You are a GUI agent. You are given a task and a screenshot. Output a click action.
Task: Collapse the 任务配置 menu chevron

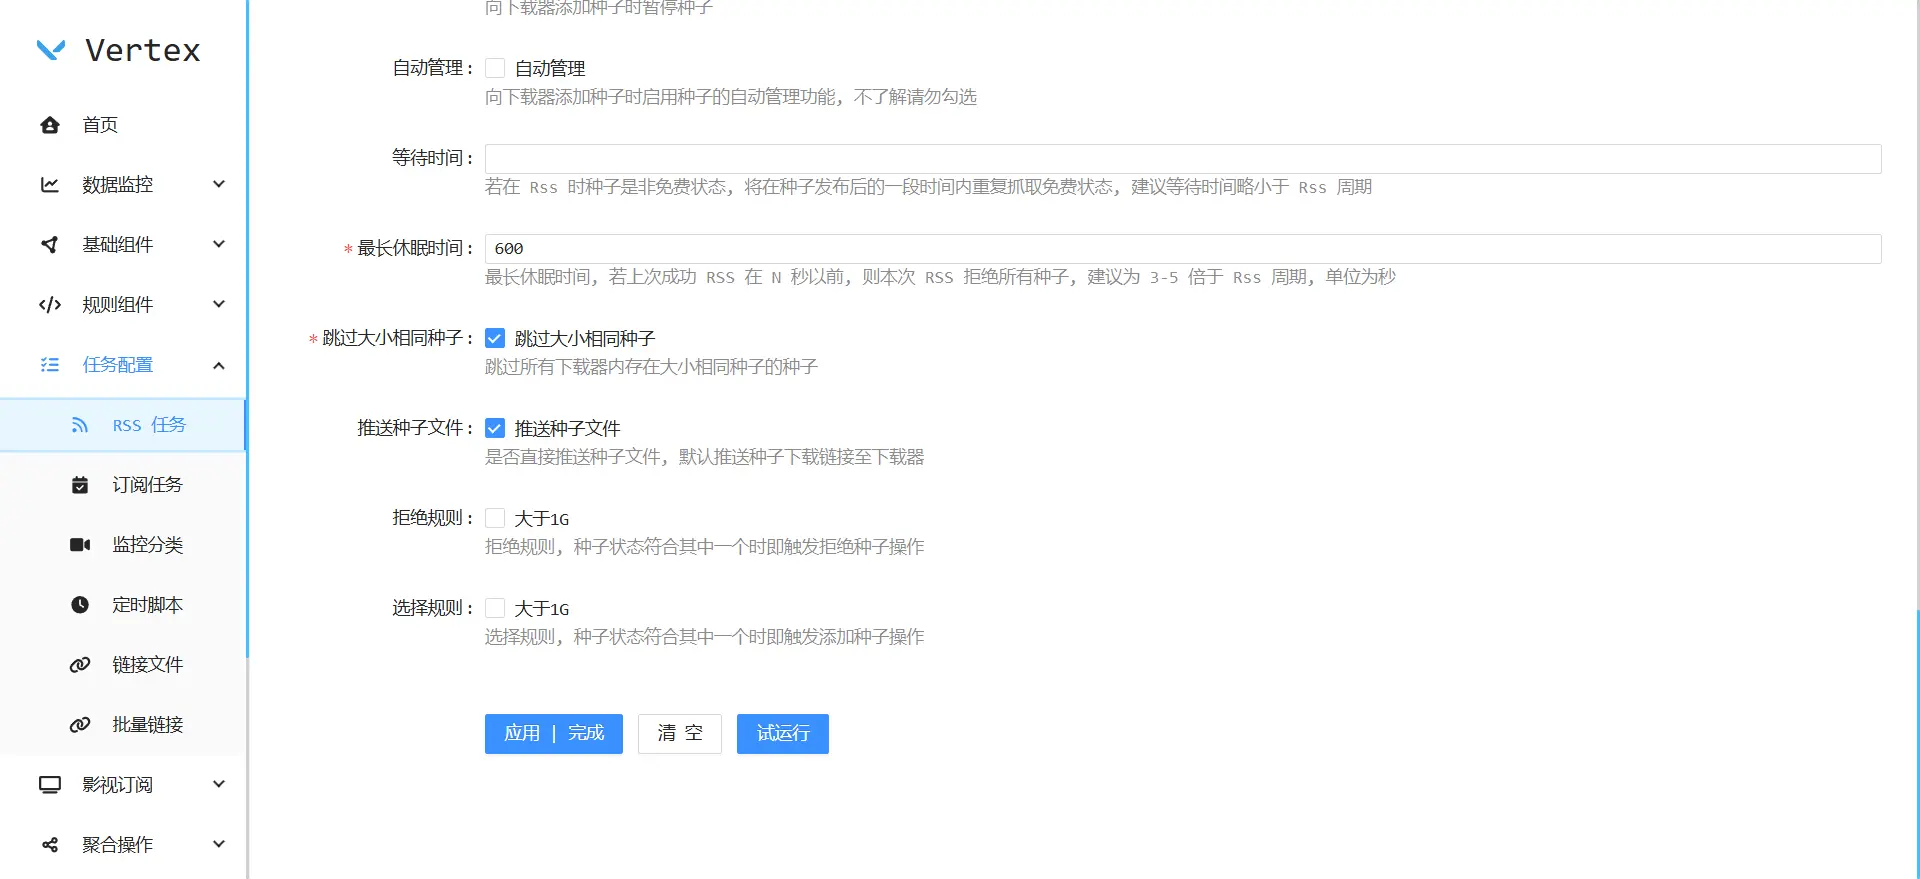[219, 365]
